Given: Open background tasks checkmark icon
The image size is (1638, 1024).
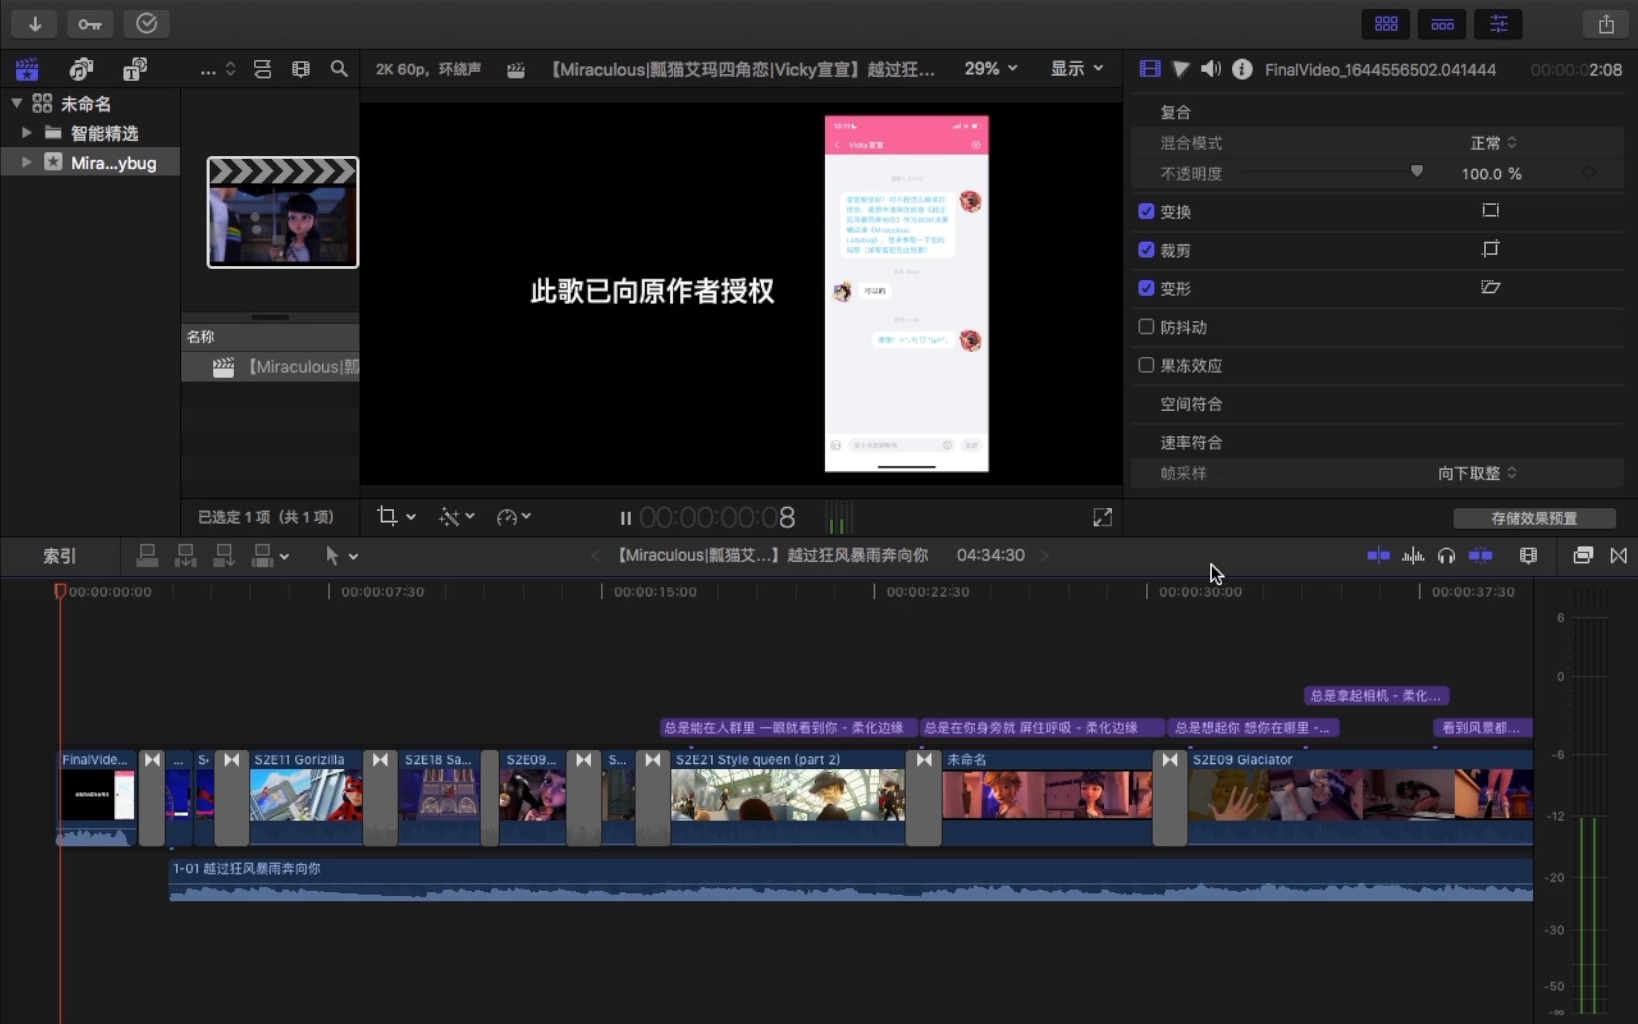Looking at the screenshot, I should tap(147, 23).
